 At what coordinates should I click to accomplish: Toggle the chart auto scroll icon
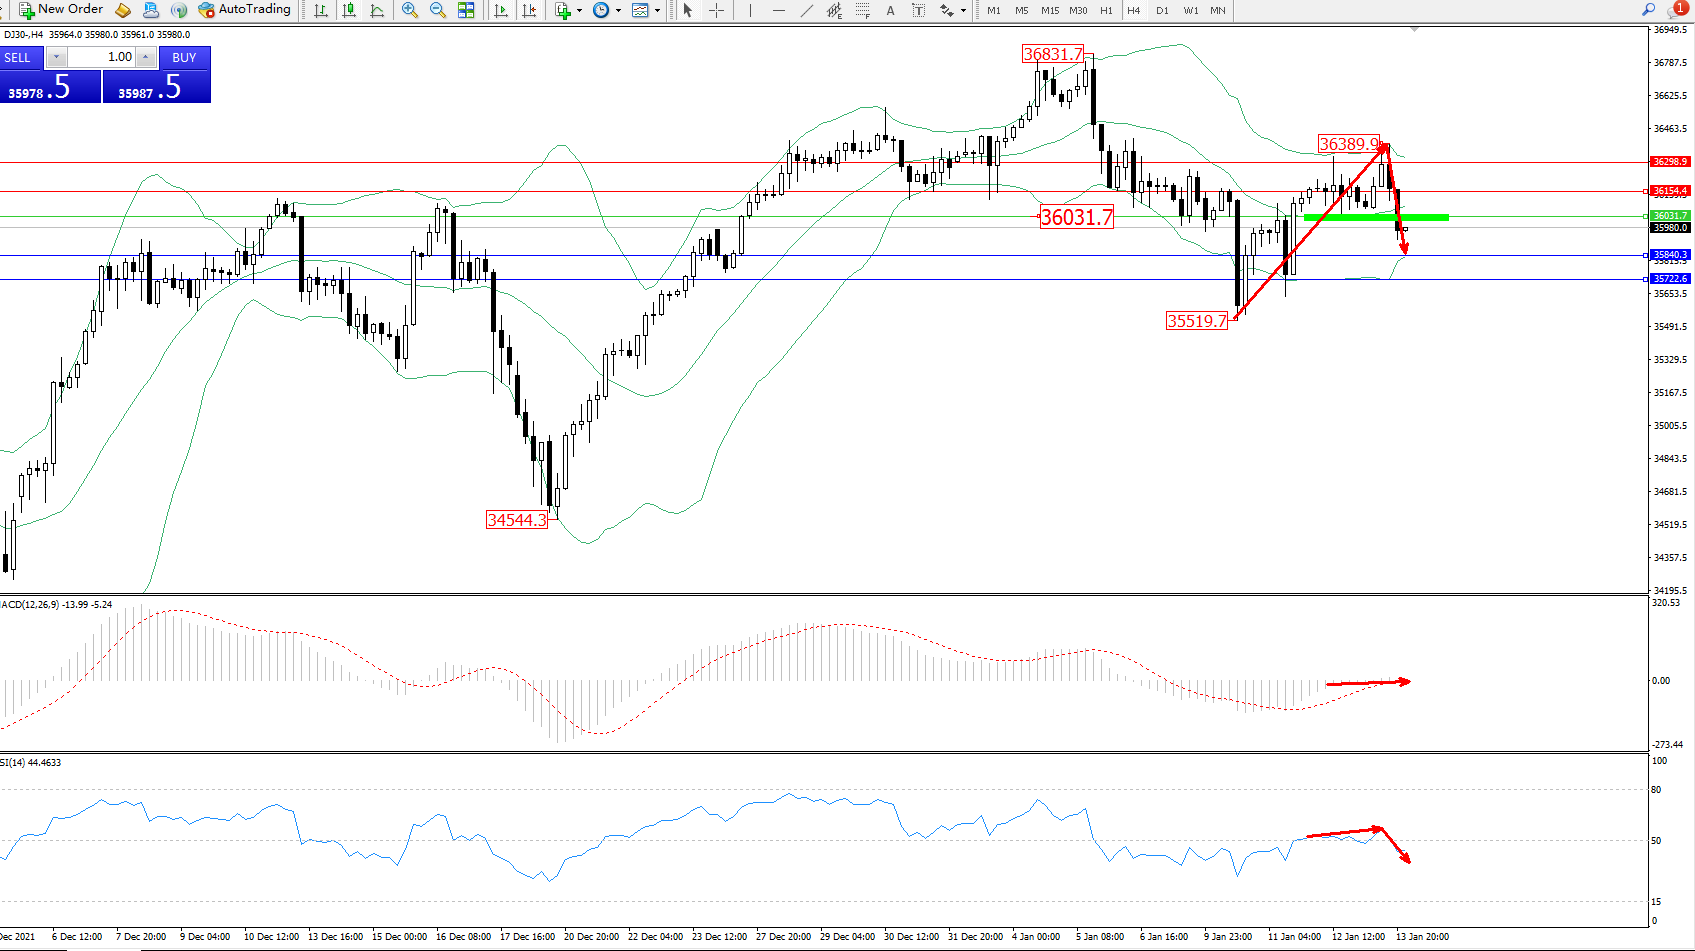tap(501, 10)
